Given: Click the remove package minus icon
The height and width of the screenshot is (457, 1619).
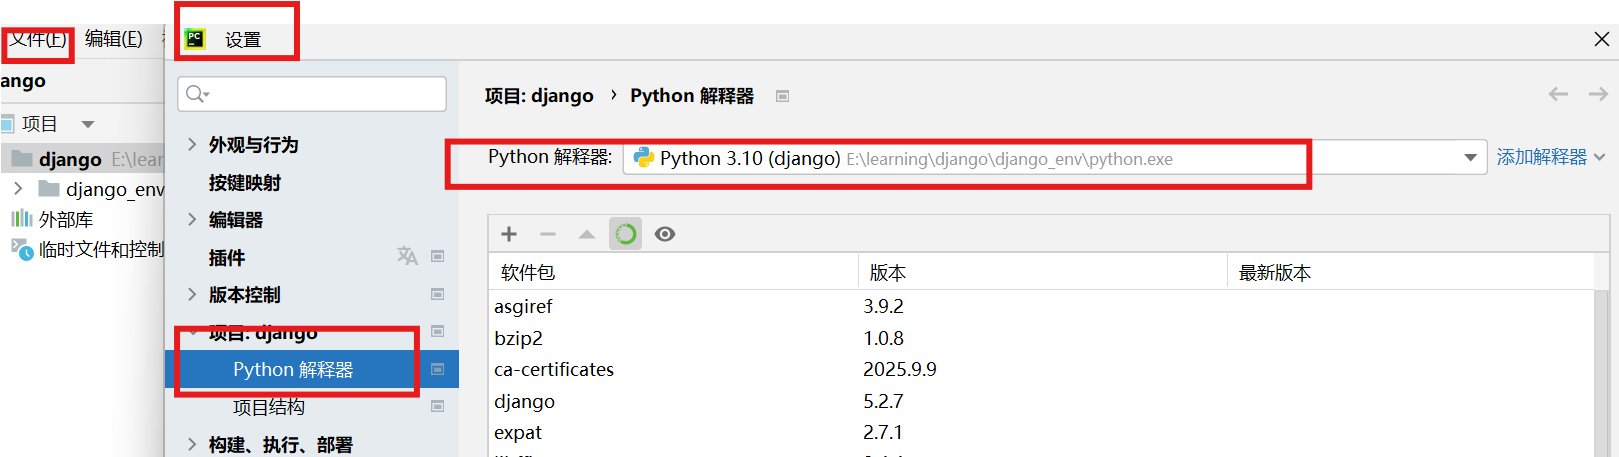Looking at the screenshot, I should tap(547, 234).
